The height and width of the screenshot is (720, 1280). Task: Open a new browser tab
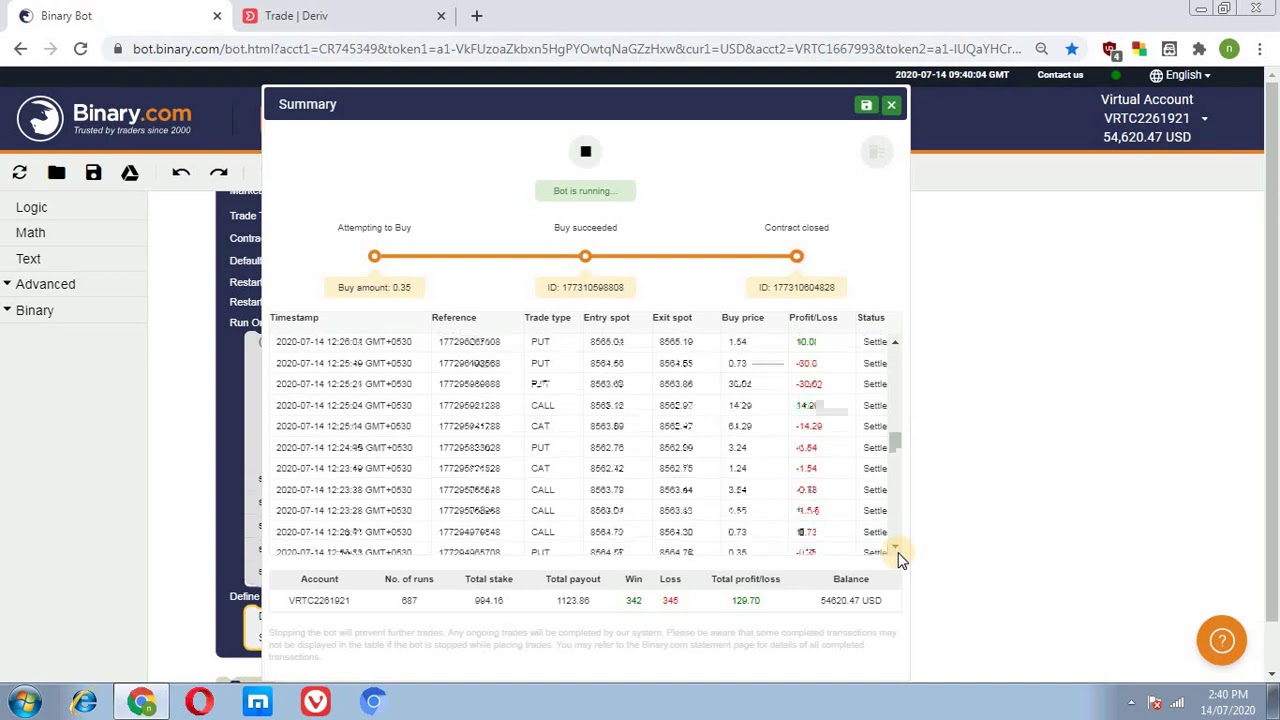[x=477, y=16]
